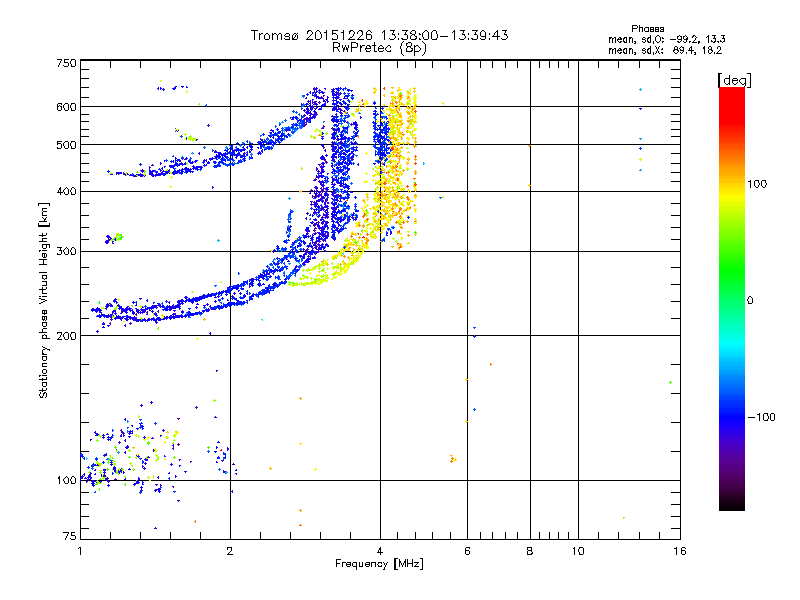Click the 'Frequency [MHz]' axis title

[x=379, y=564]
